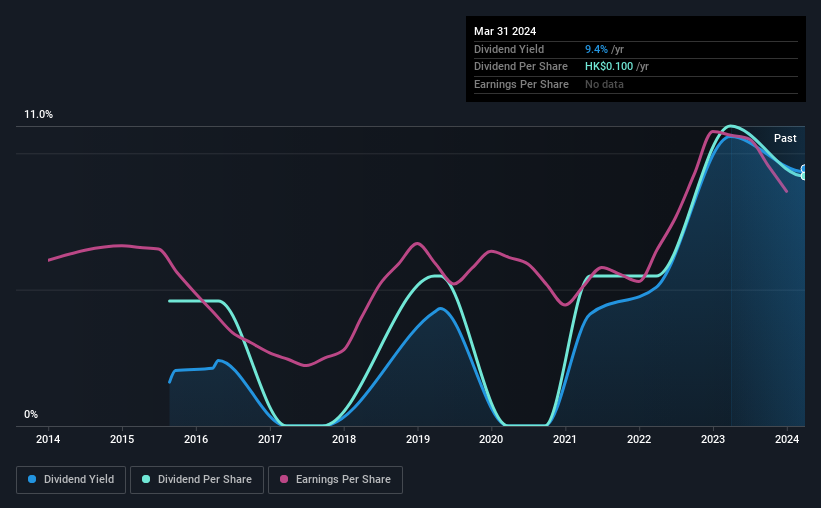Viewport: 821px width, 508px height.
Task: Select the 2014 label on the time axis
Action: click(x=48, y=439)
